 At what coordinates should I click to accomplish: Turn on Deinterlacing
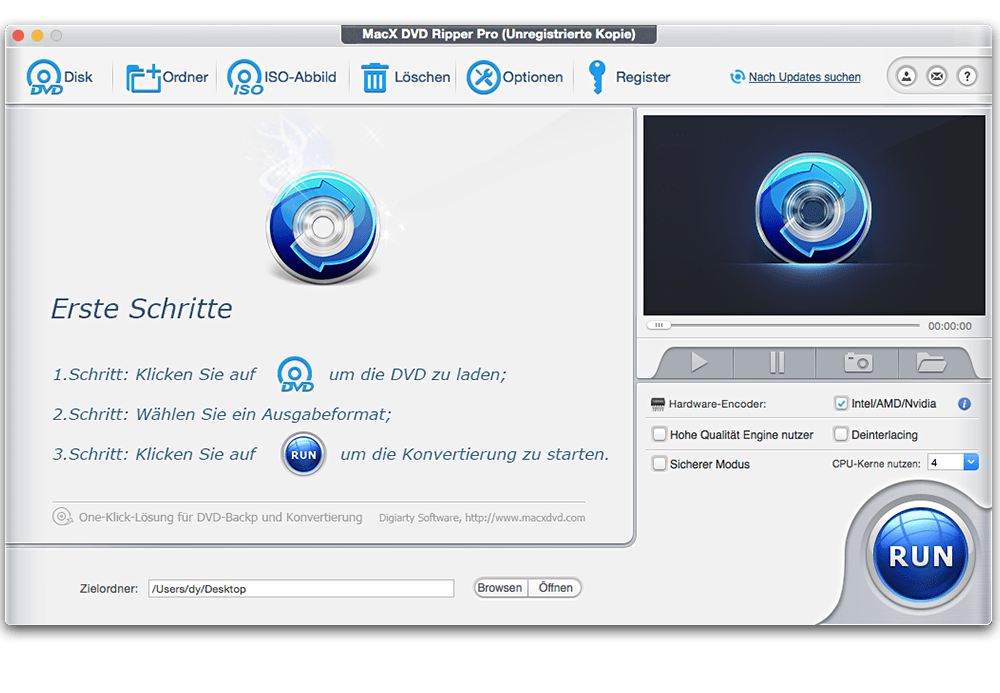pyautogui.click(x=841, y=435)
